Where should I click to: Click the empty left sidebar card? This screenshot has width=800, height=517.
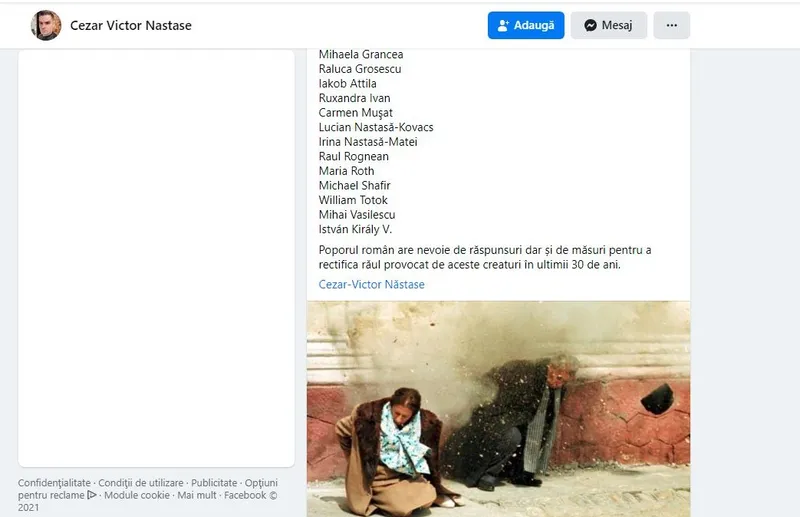tap(156, 258)
